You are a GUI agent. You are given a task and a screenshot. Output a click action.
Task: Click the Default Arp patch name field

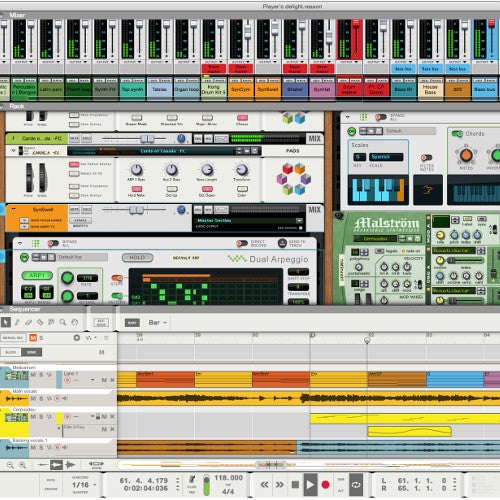click(x=82, y=257)
